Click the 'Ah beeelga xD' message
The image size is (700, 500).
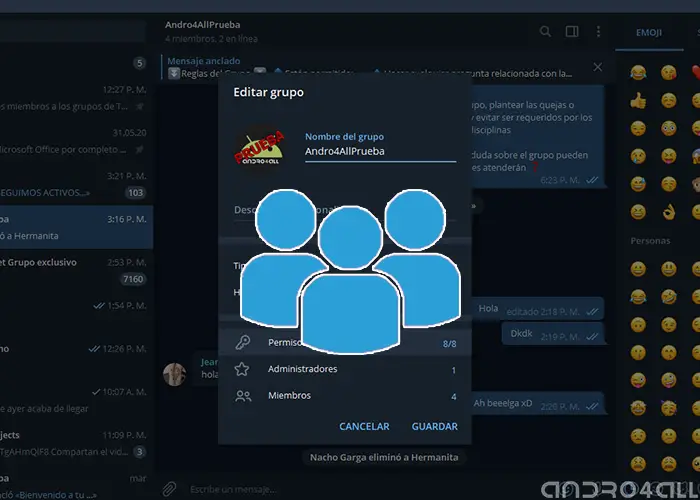[x=537, y=403]
